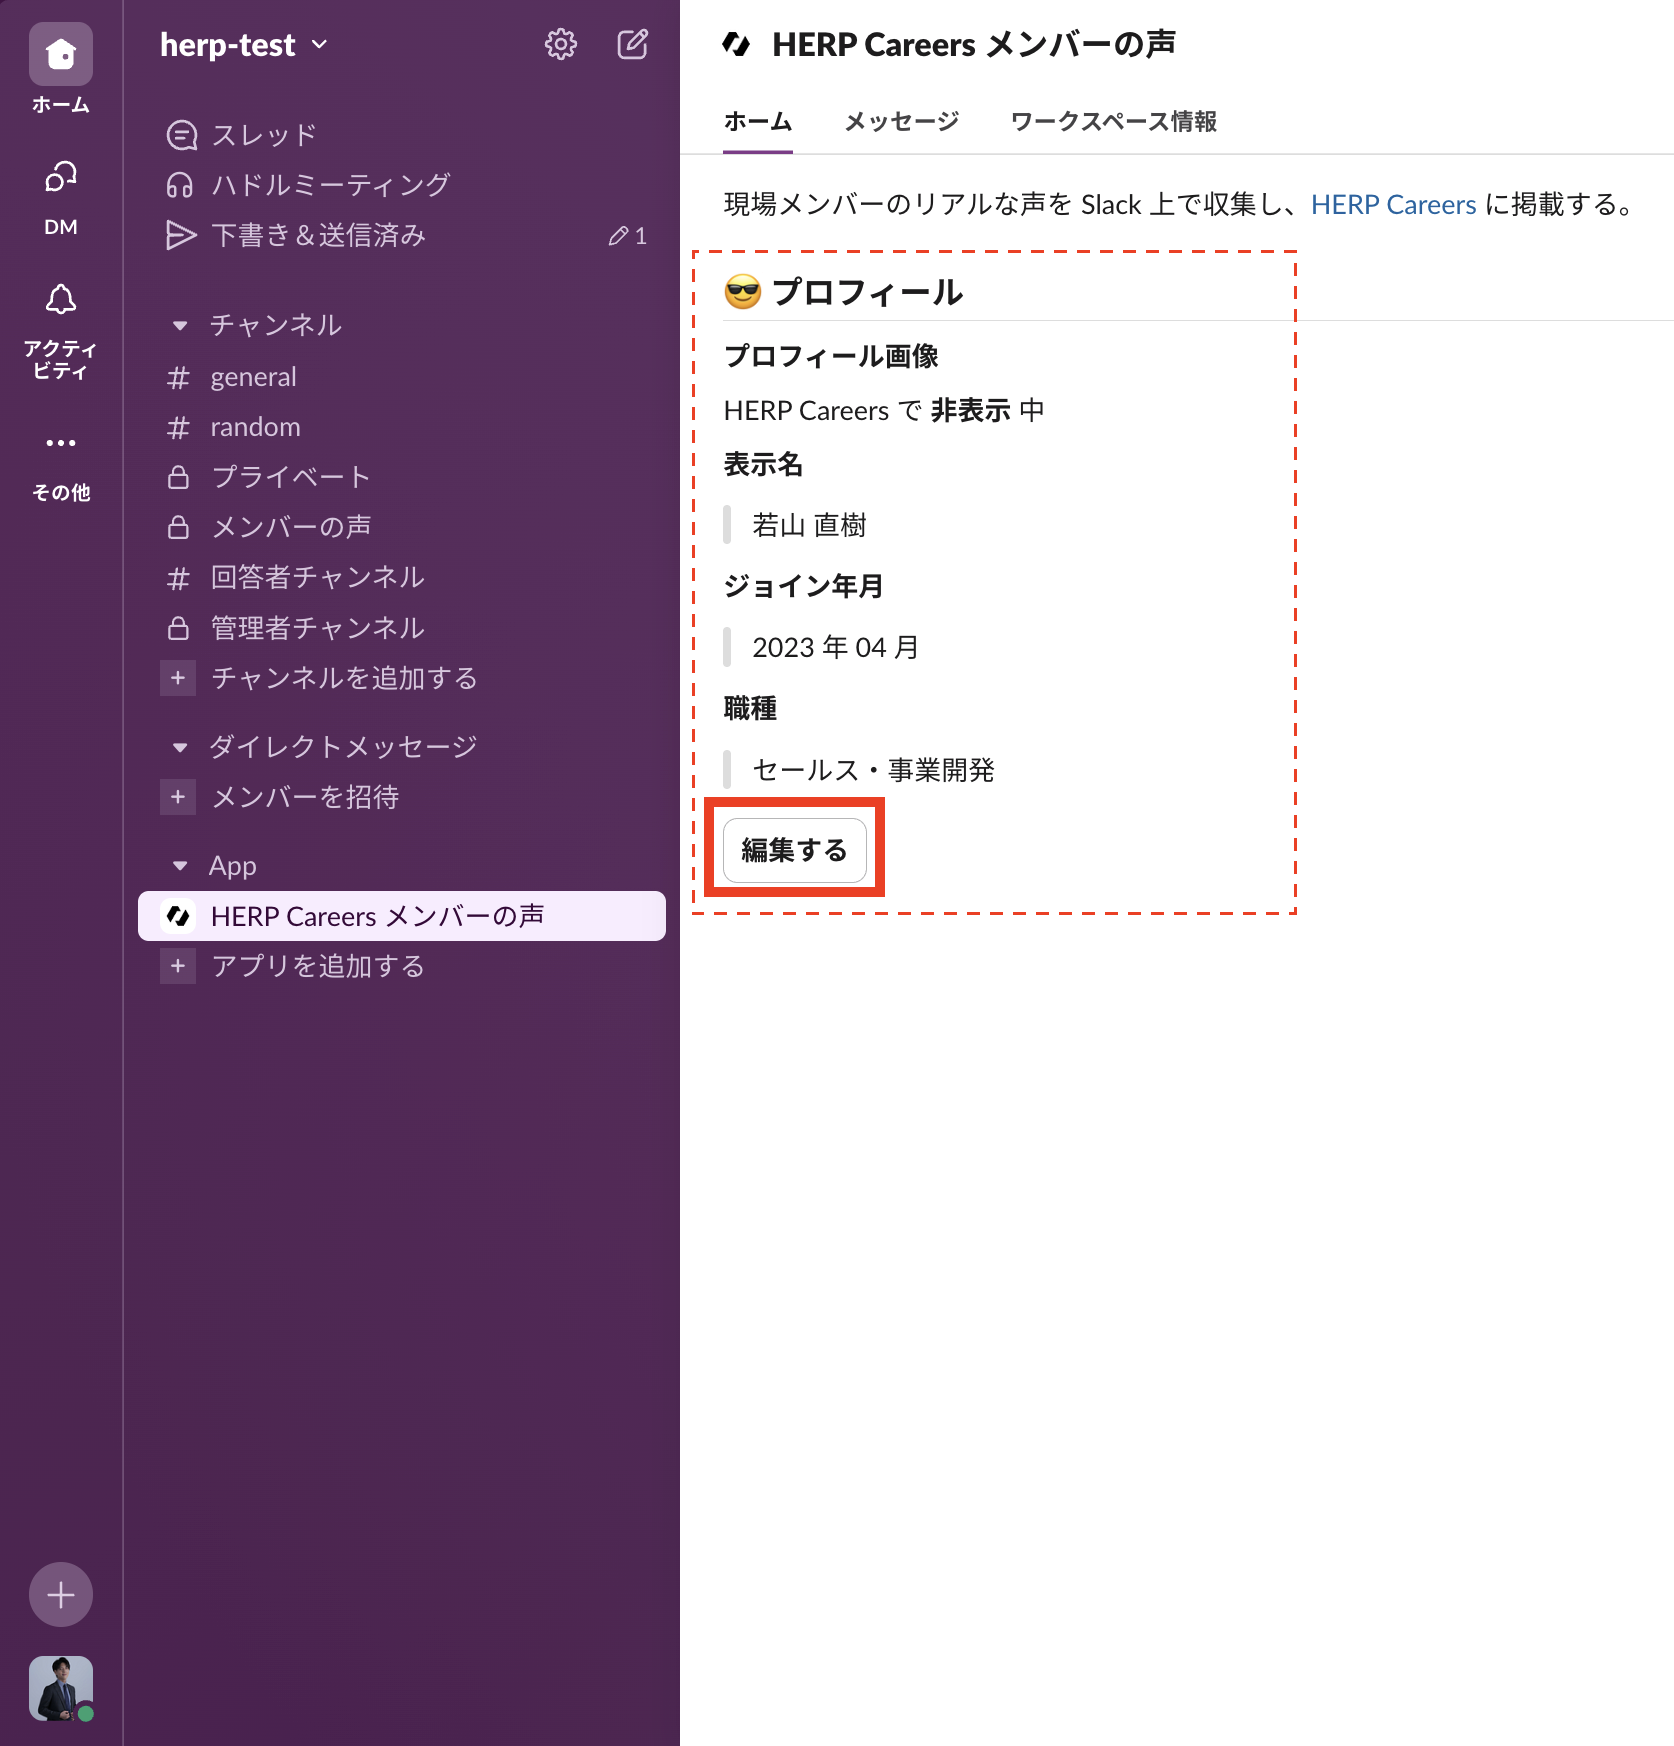Click the sunglasses emoji beside プロフィール
This screenshot has height=1746, width=1674.
tap(743, 292)
